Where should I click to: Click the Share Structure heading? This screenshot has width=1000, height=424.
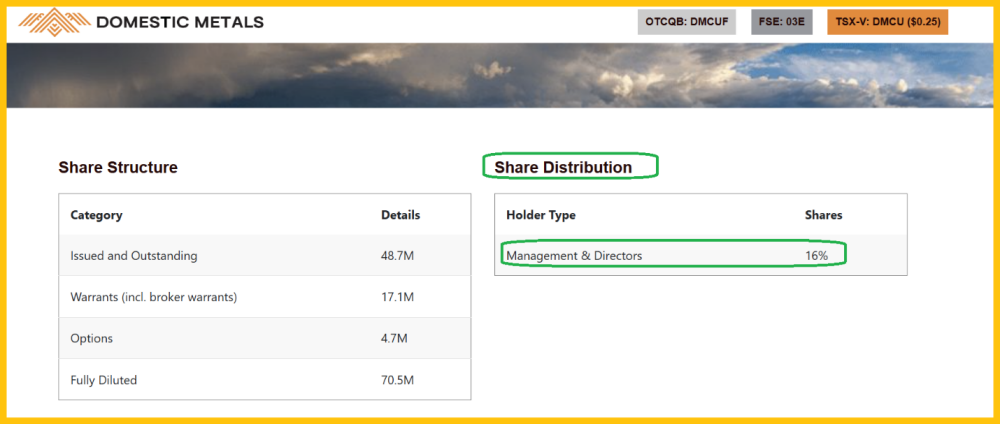118,168
